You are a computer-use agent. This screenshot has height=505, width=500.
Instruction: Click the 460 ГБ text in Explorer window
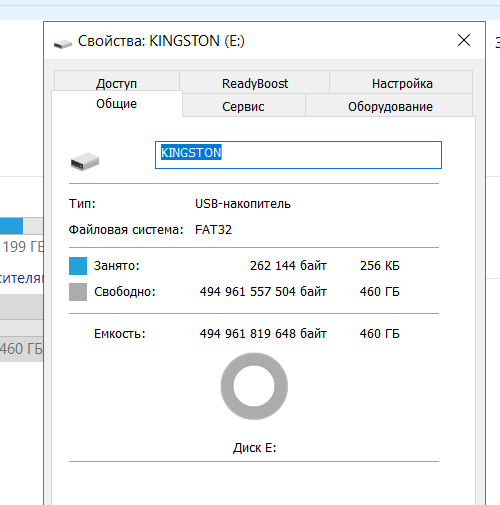(x=21, y=349)
